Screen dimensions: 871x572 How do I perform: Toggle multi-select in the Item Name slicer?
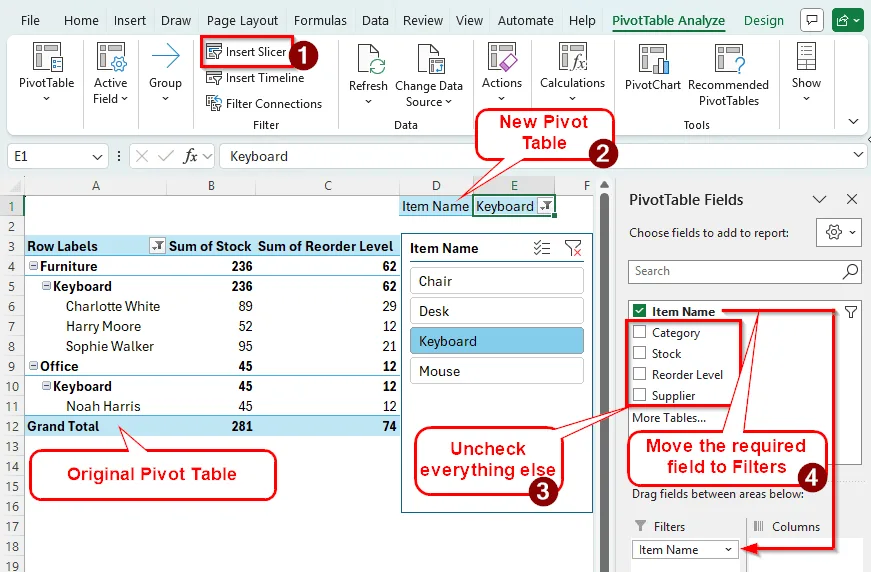542,248
